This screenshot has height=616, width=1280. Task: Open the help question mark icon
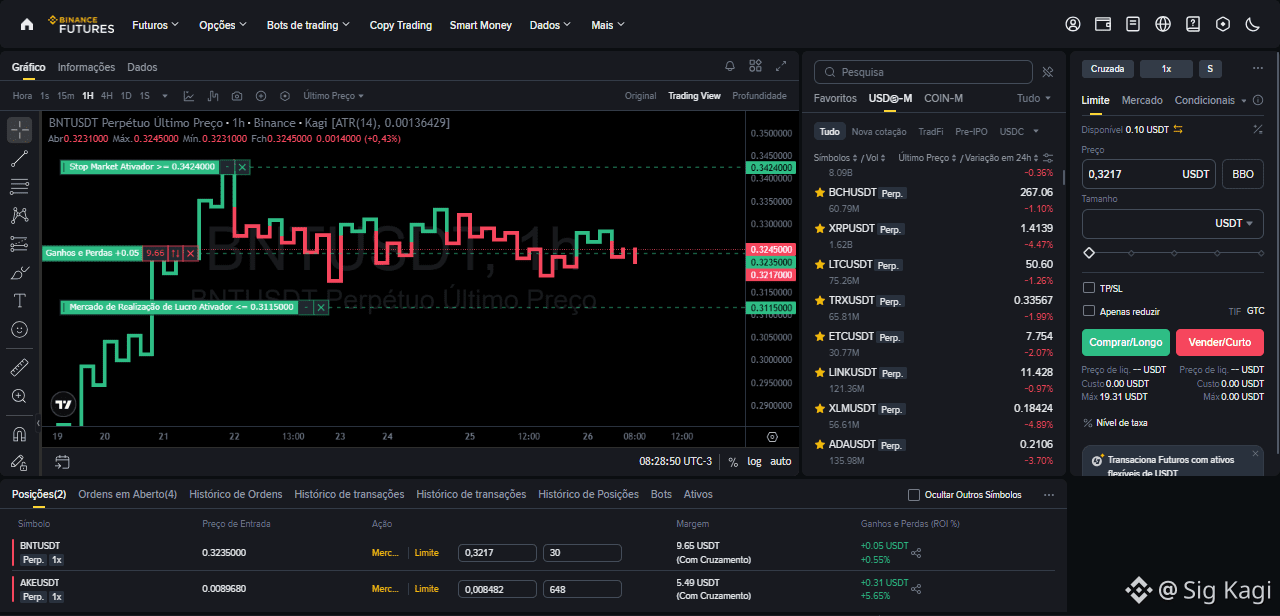[x=1193, y=24]
